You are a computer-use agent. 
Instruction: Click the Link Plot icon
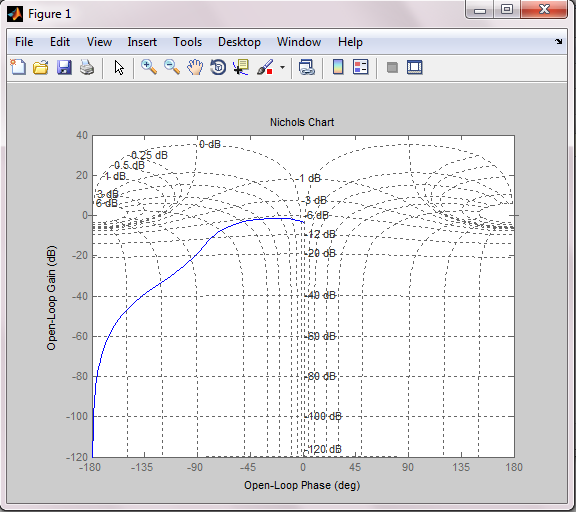306,68
